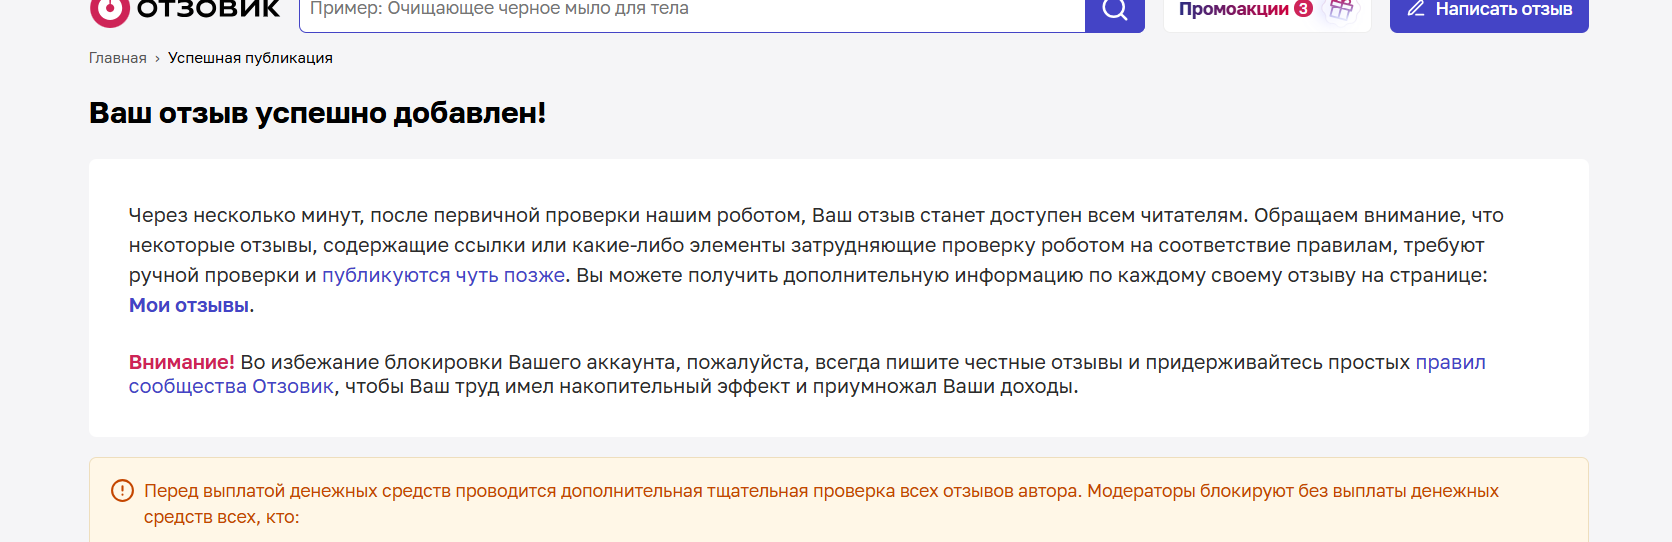Go to Главная breadcrumb link
This screenshot has height=542, width=1672.
(118, 58)
